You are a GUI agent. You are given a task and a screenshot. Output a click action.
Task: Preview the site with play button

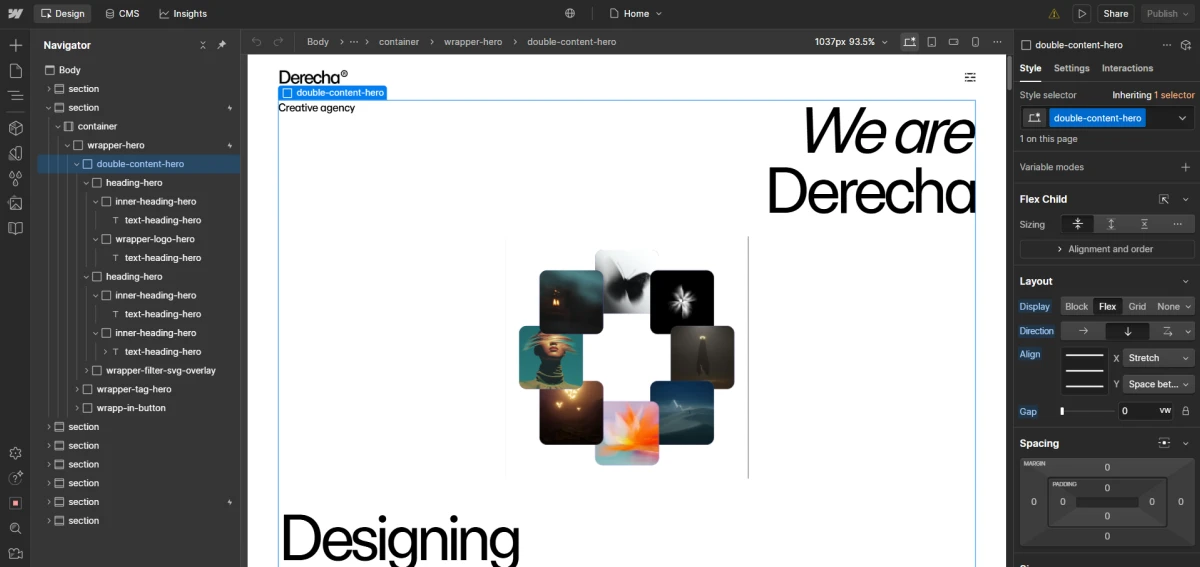pos(1081,14)
